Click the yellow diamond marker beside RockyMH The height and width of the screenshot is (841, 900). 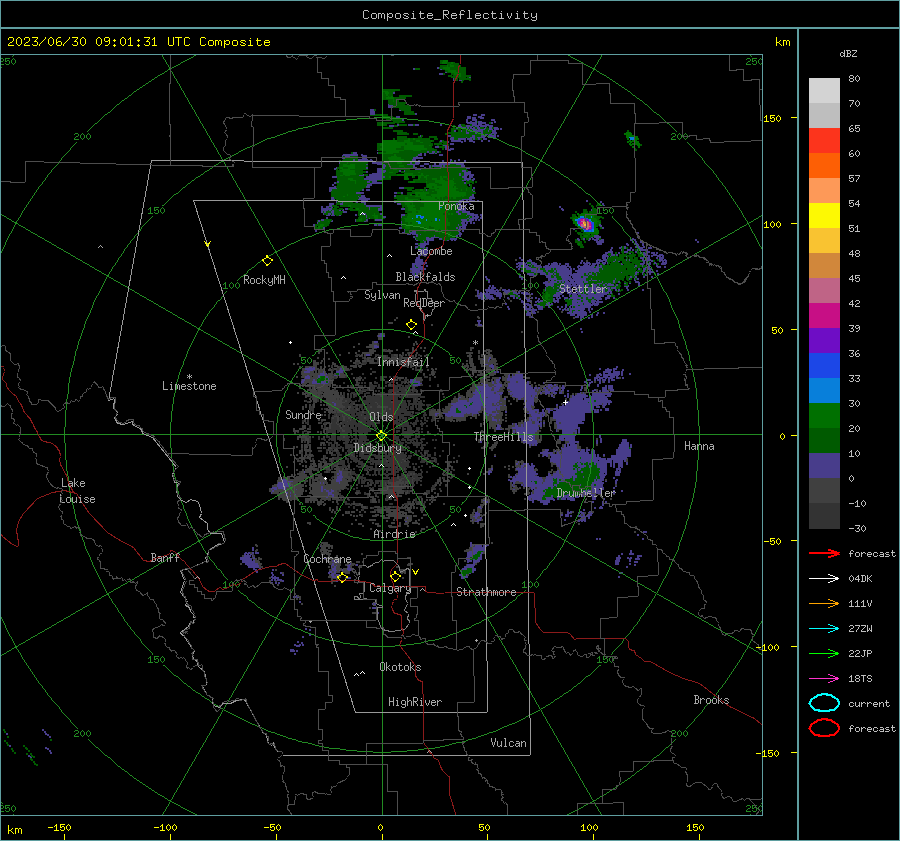point(267,261)
